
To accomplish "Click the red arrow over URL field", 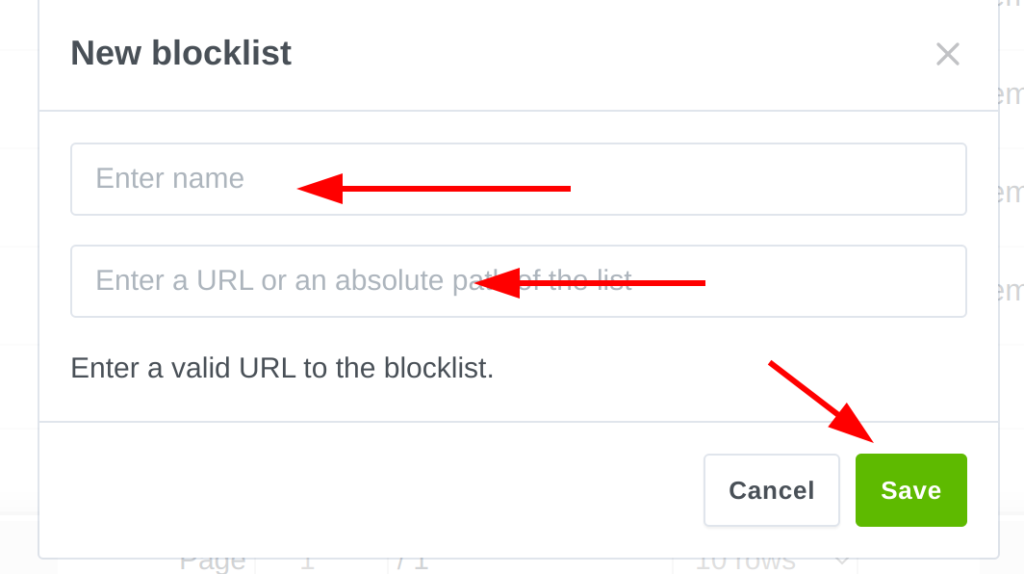I will 592,284.
